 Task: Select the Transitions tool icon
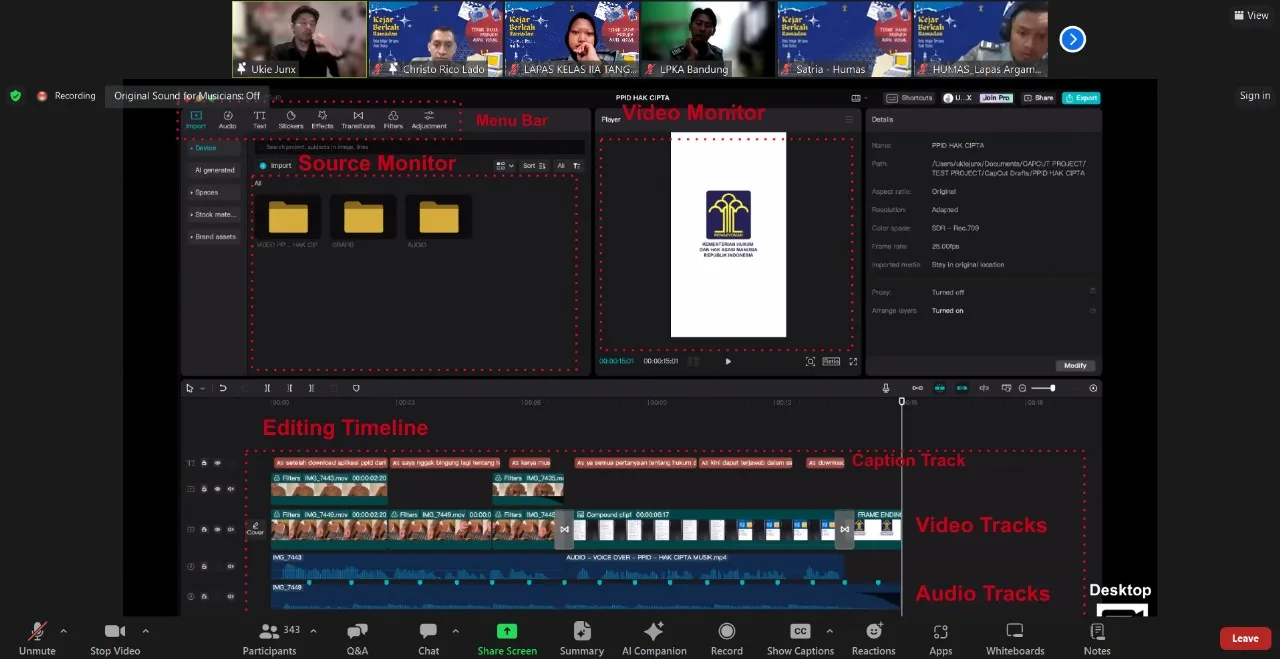(x=358, y=120)
